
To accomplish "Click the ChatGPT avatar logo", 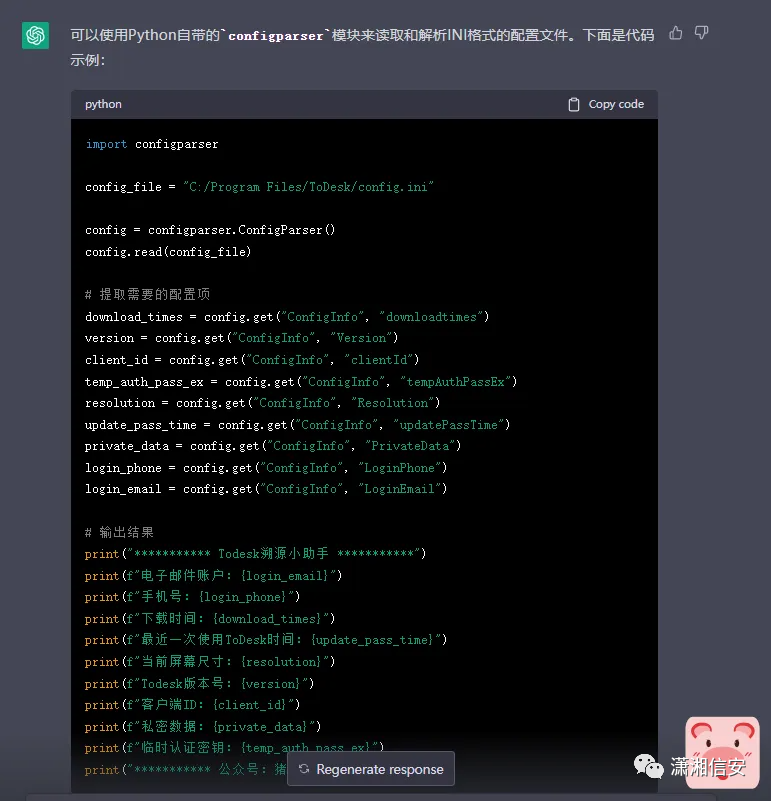I will click(x=35, y=35).
